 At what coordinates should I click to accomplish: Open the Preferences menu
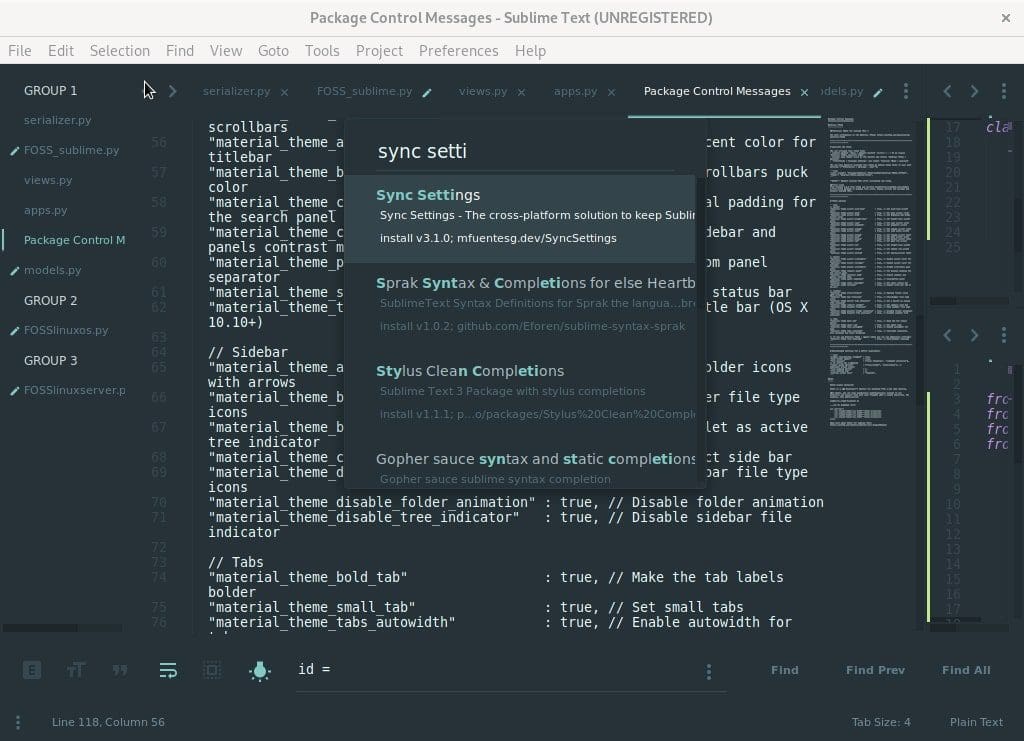(x=458, y=50)
